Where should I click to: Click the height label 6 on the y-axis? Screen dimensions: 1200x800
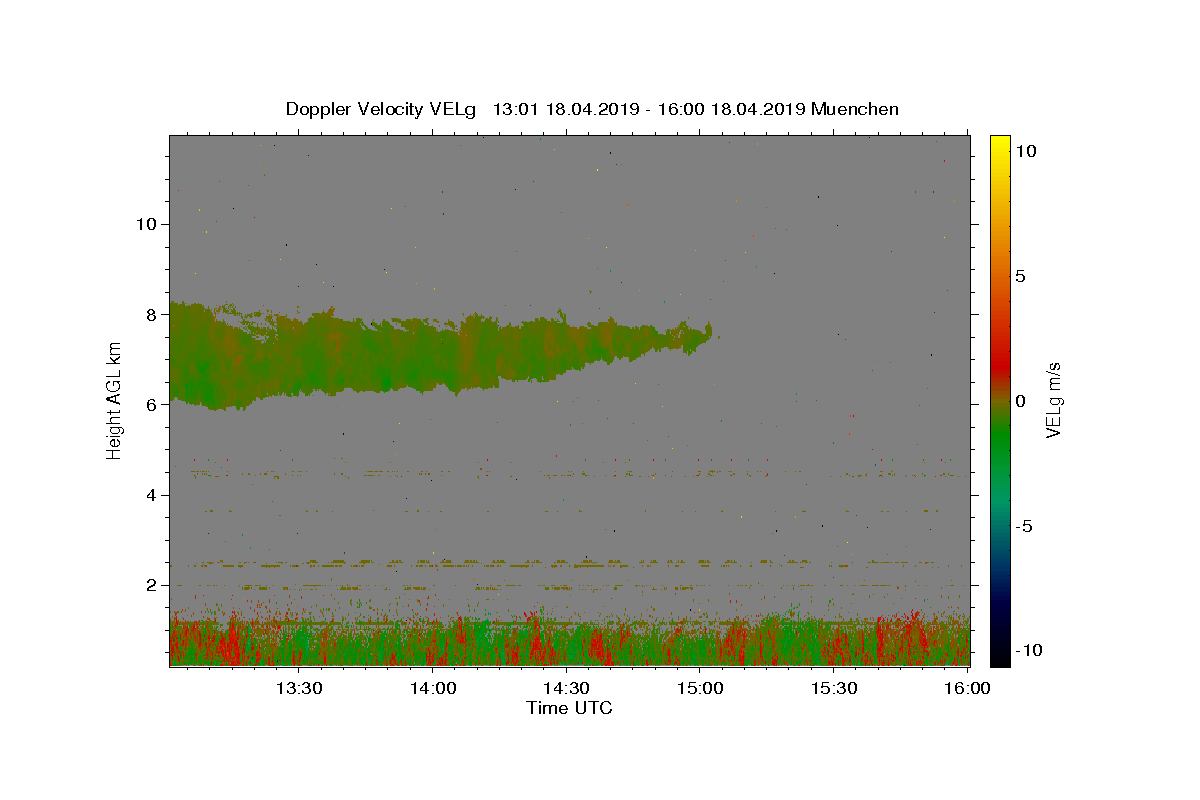point(152,404)
